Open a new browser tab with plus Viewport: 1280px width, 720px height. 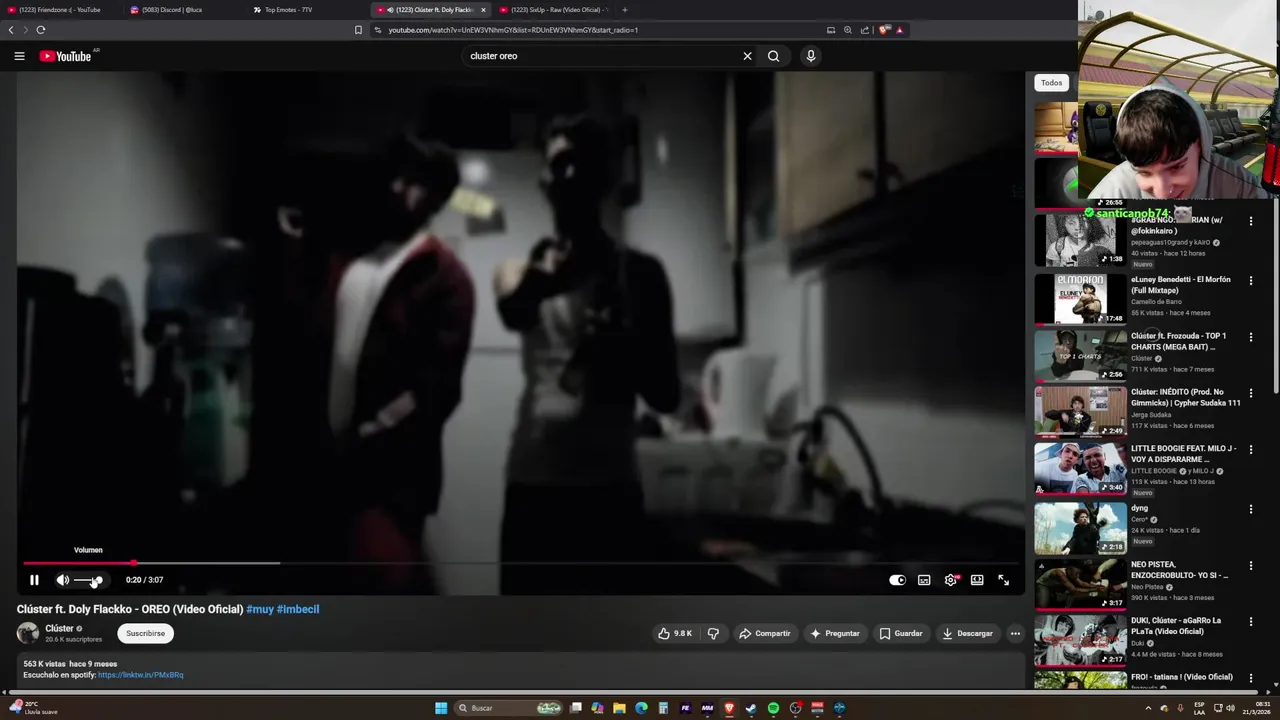(x=624, y=10)
